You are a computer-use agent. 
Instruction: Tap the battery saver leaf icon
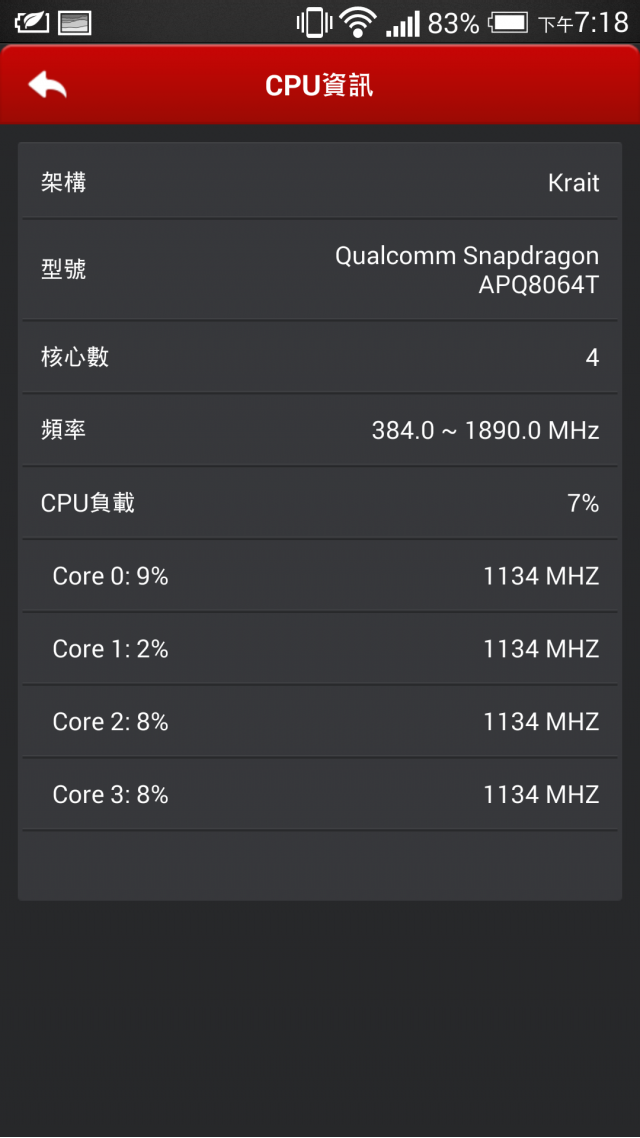point(32,23)
